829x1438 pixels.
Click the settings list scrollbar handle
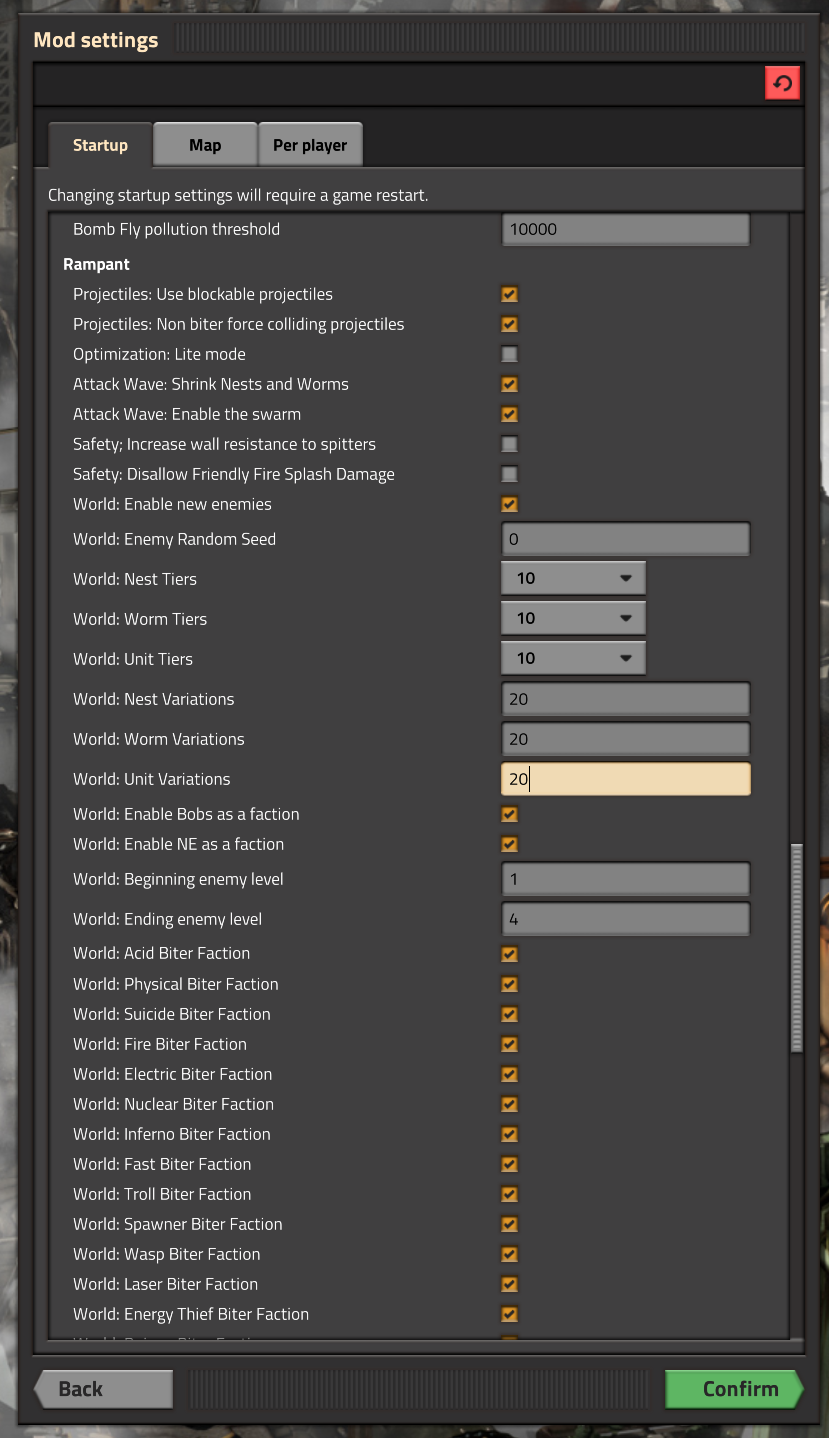point(796,947)
